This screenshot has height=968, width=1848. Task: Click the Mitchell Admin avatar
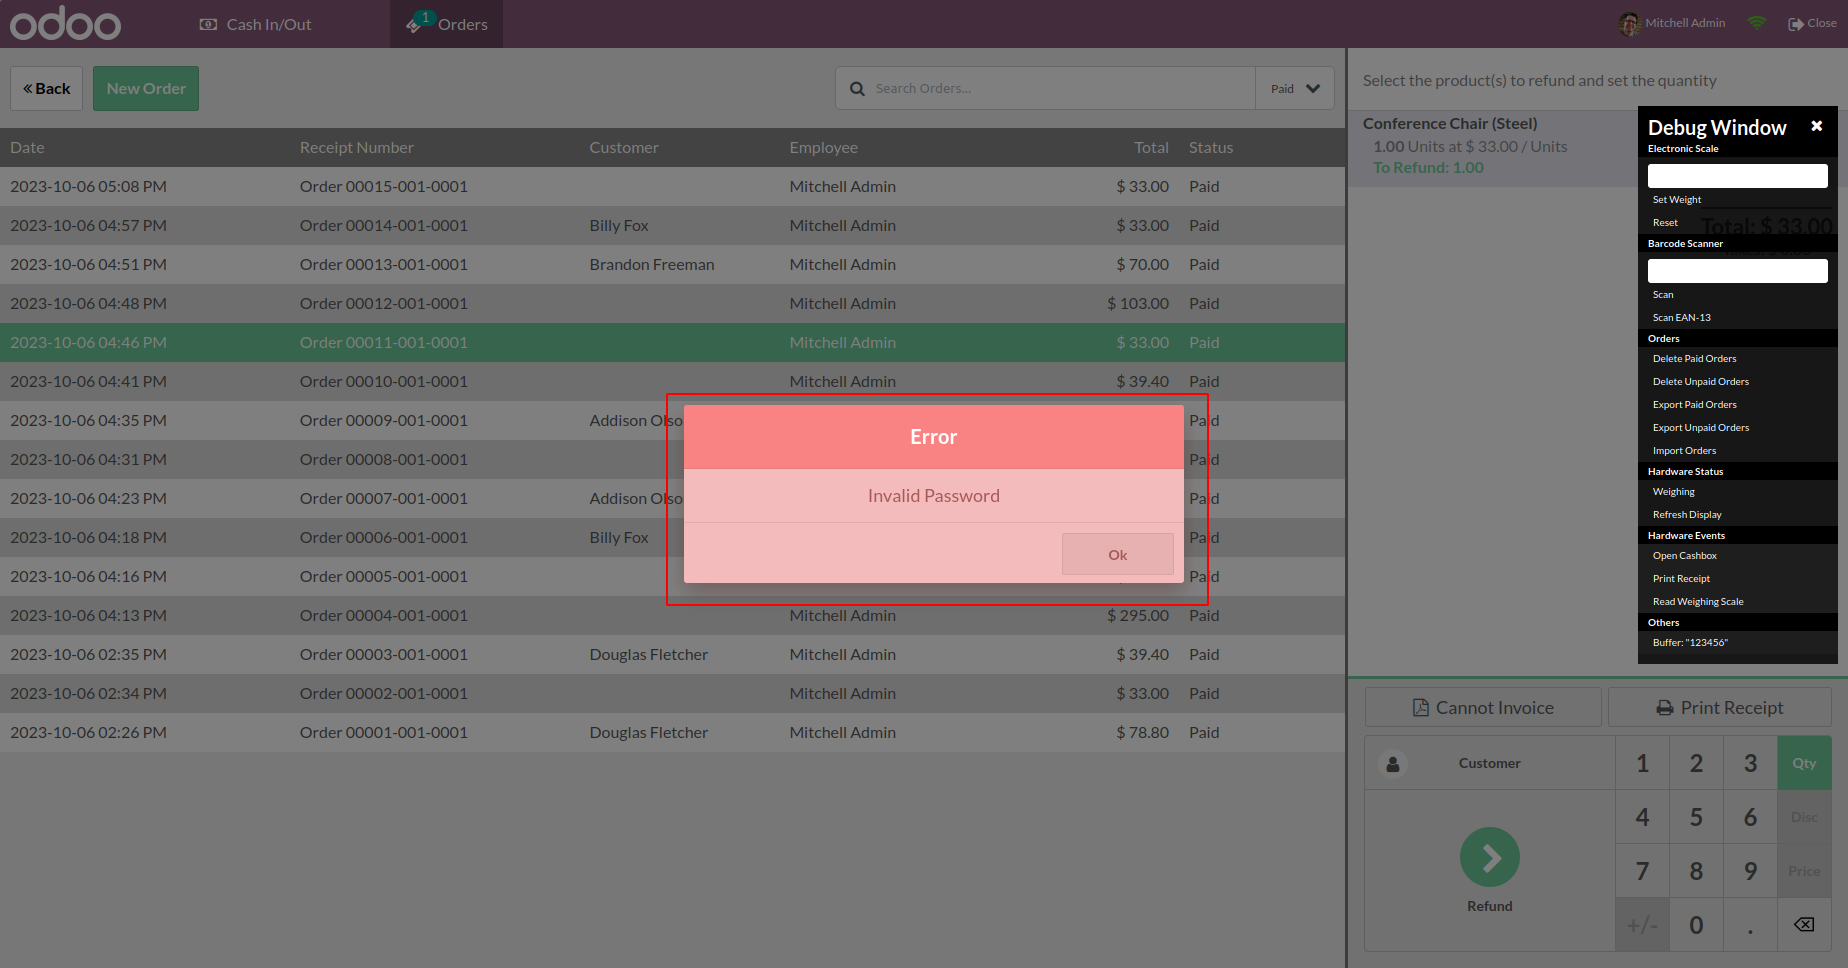pos(1630,23)
